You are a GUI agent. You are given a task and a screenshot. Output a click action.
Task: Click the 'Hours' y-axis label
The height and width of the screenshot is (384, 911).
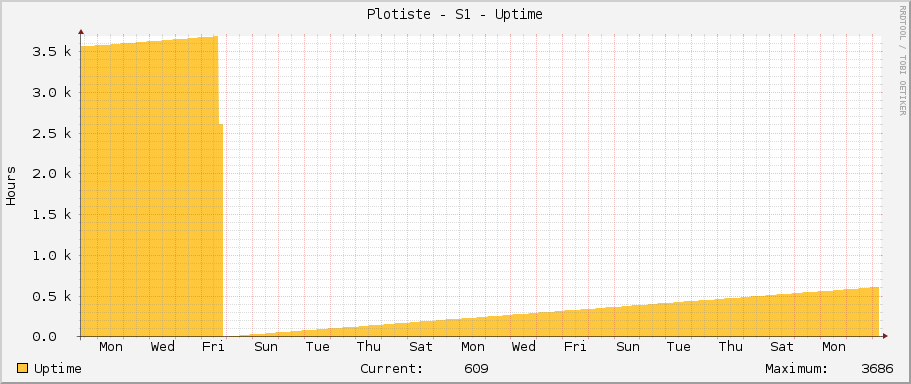coord(12,186)
